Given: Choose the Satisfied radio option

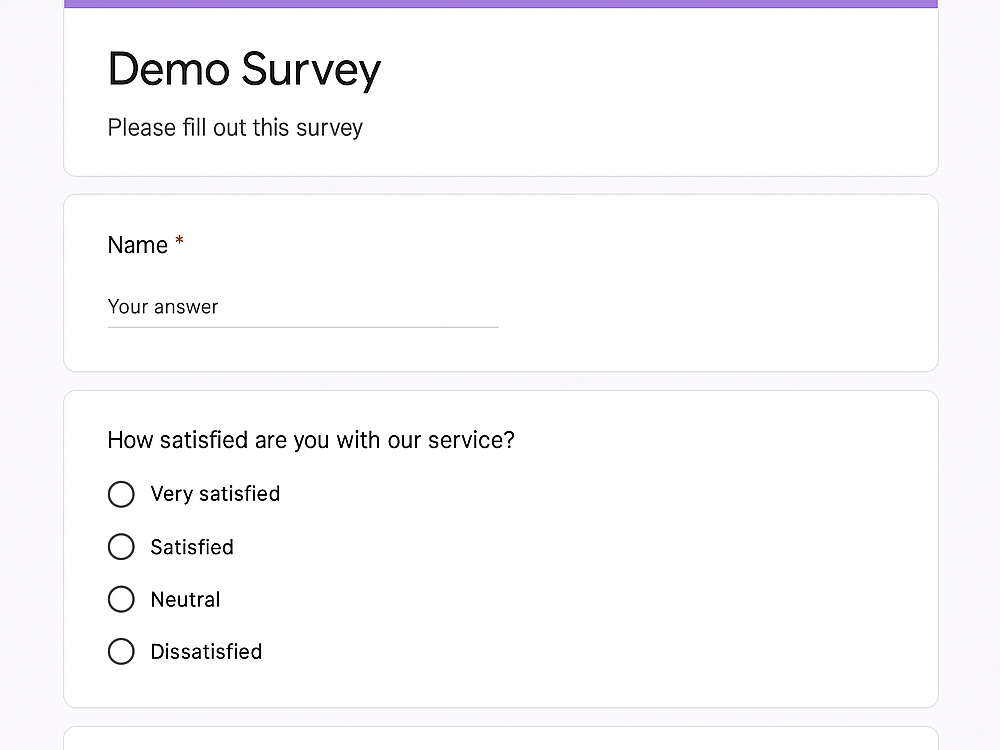Looking at the screenshot, I should point(121,547).
